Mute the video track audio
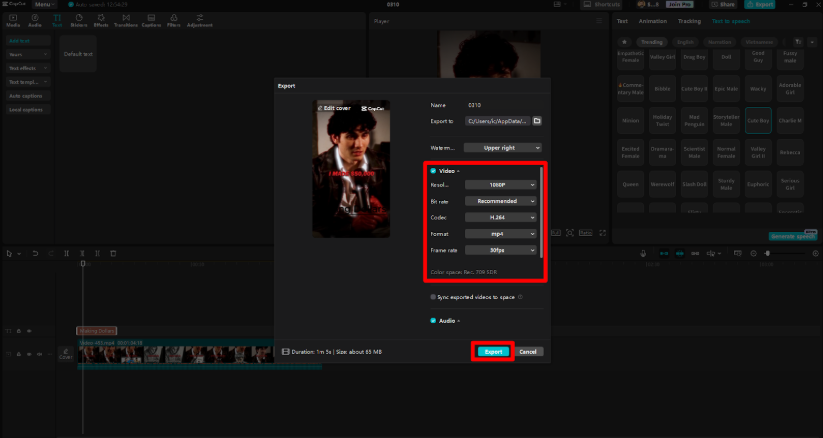 (x=39, y=354)
